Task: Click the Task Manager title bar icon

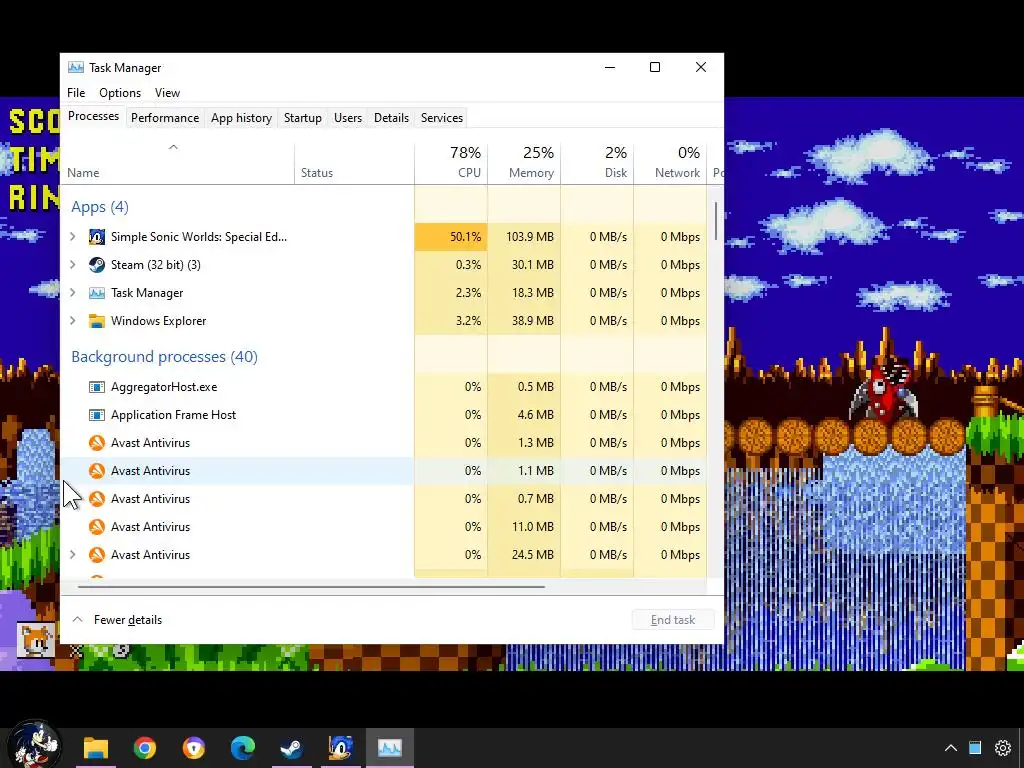Action: 76,67
